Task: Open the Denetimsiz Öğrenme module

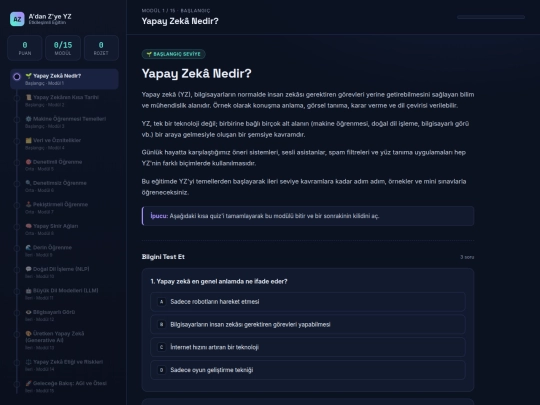Action: pyautogui.click(x=64, y=186)
